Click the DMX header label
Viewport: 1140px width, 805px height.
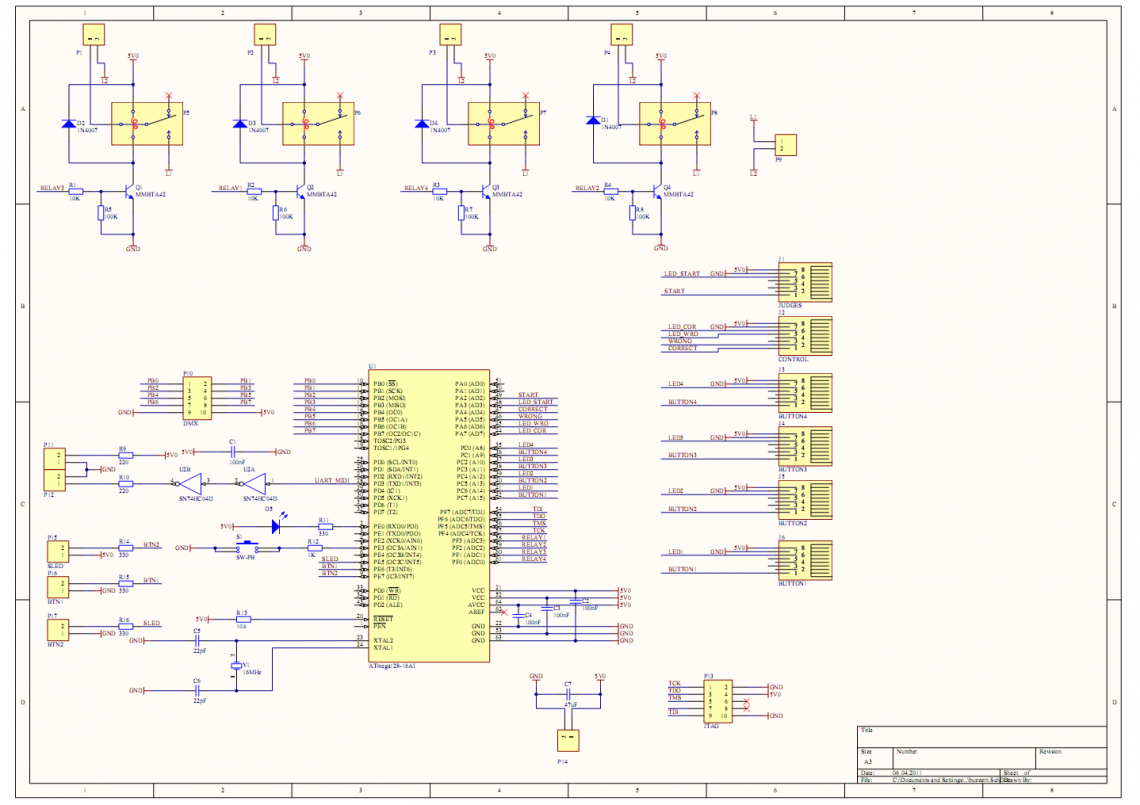pos(190,423)
